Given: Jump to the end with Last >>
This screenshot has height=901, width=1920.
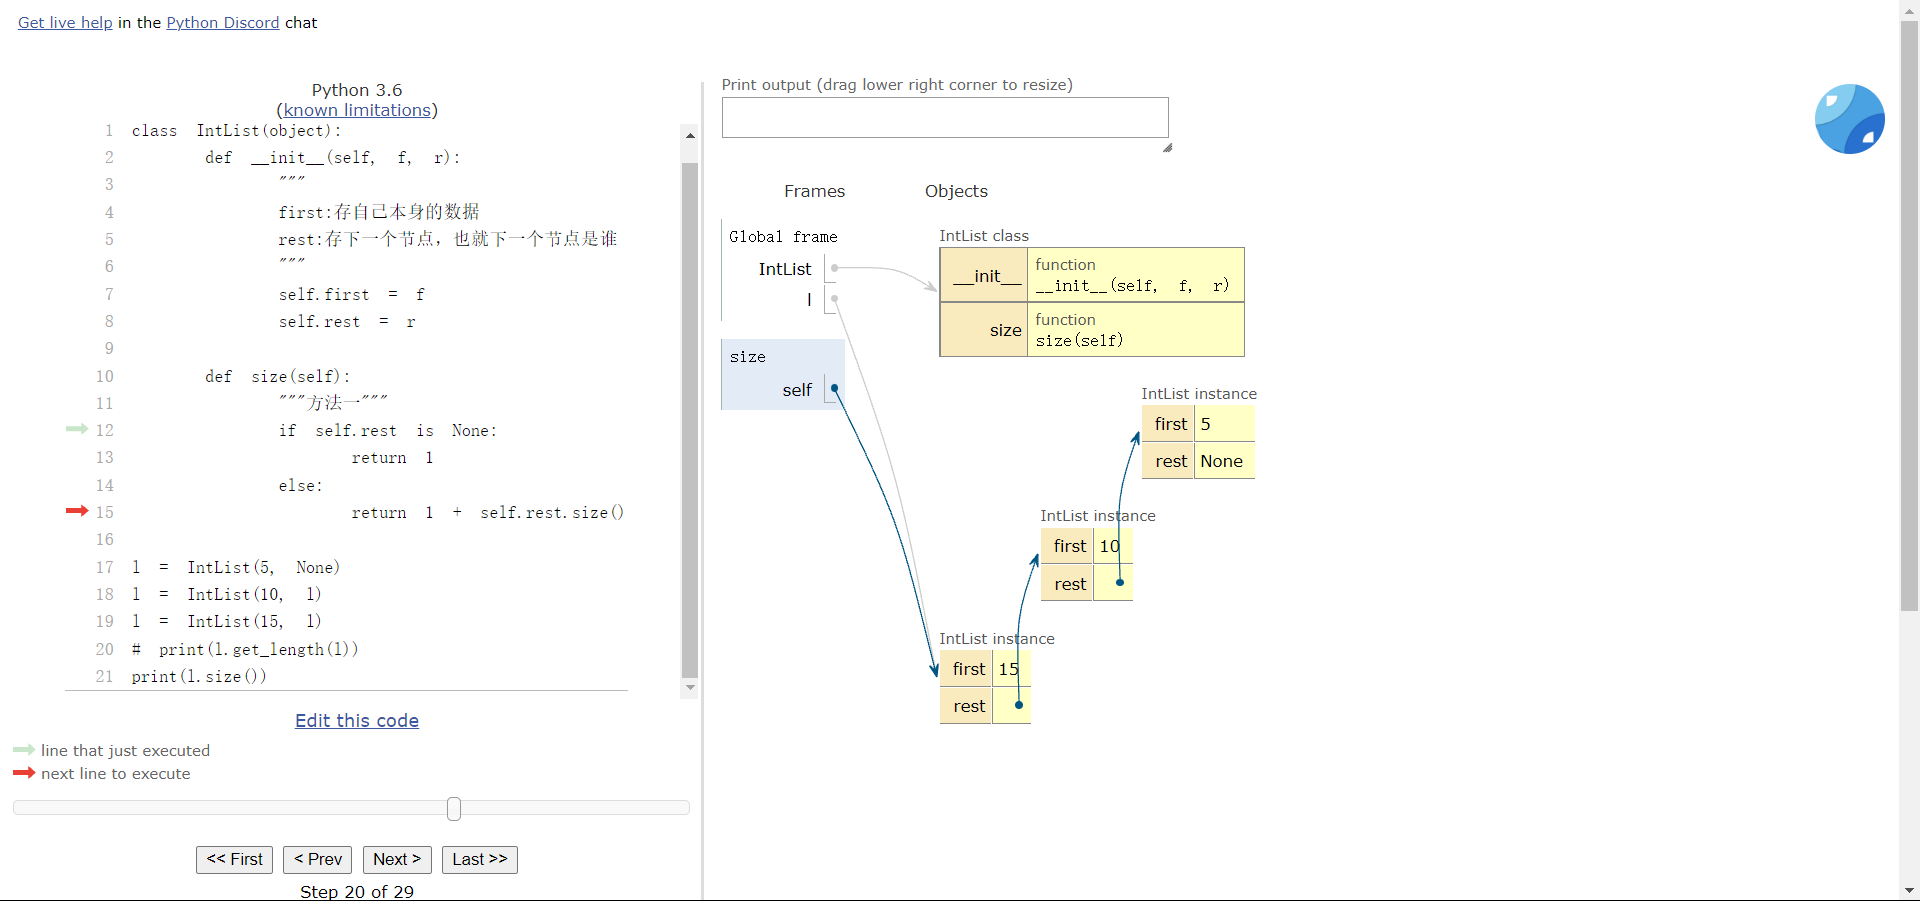Looking at the screenshot, I should click(480, 859).
